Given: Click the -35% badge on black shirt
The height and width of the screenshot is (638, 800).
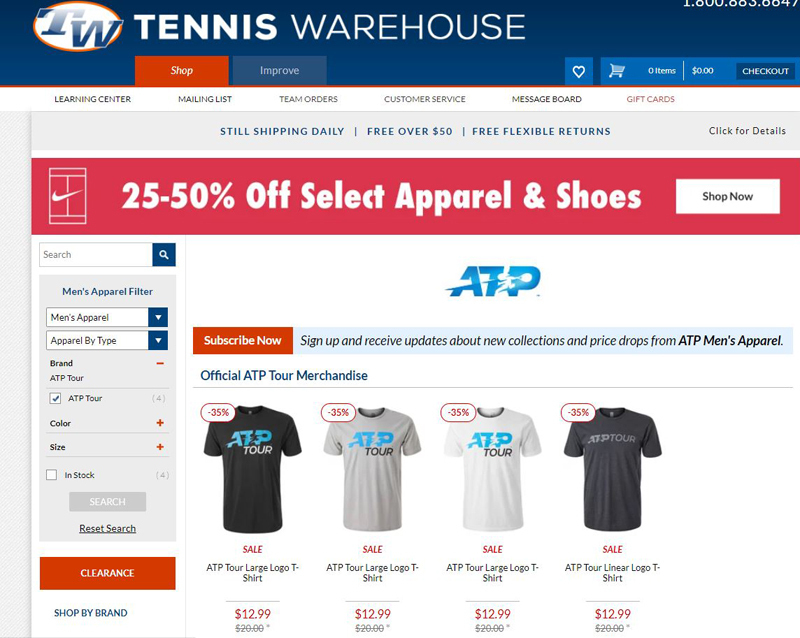Looking at the screenshot, I should coord(218,412).
